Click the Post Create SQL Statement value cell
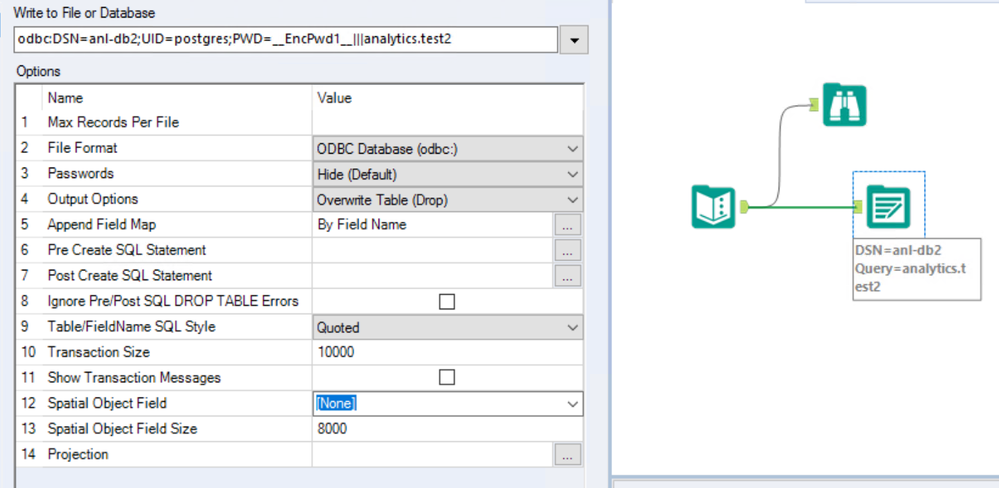999x488 pixels. coord(433,276)
